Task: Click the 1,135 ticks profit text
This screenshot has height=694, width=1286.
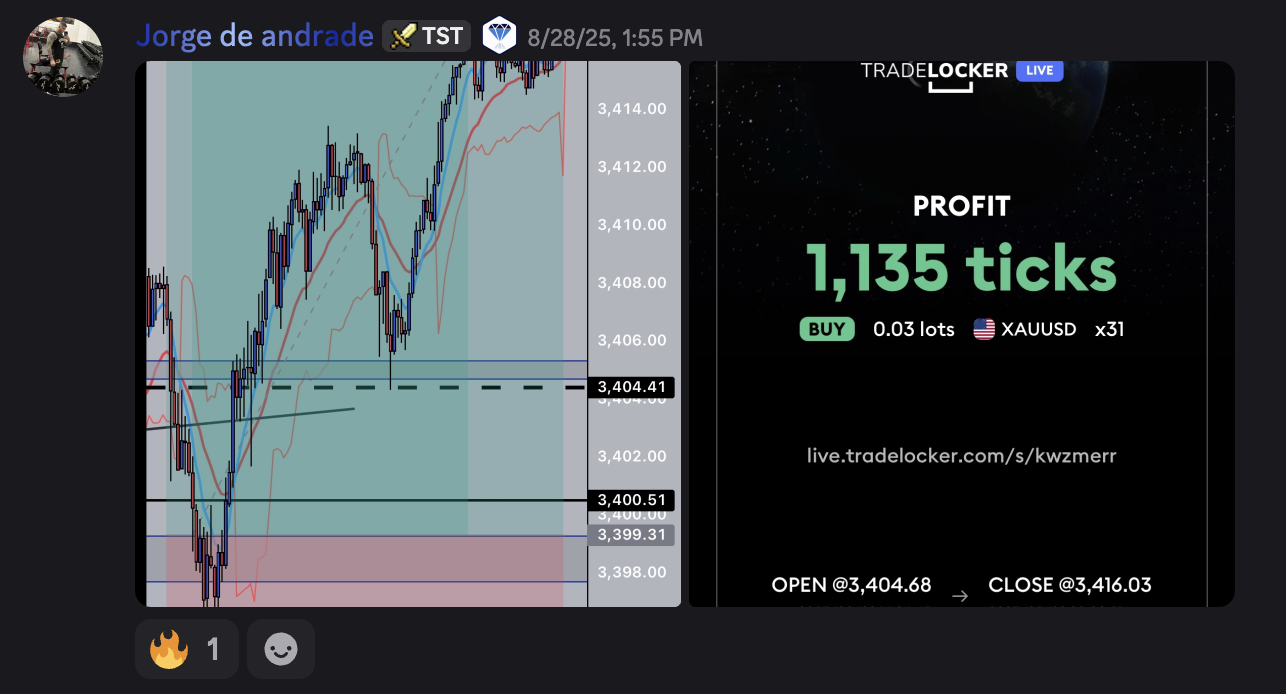Action: [x=962, y=268]
